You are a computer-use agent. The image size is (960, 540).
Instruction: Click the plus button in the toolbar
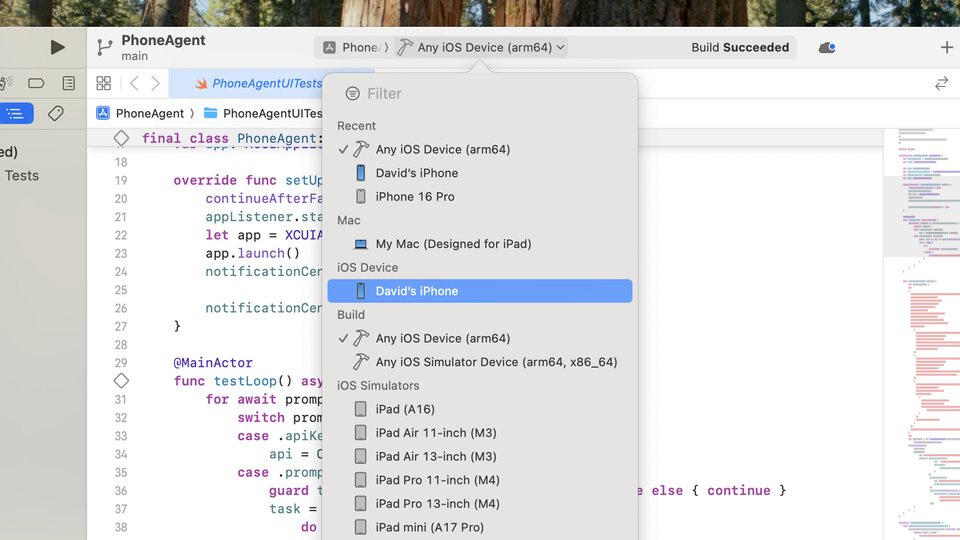(x=946, y=48)
